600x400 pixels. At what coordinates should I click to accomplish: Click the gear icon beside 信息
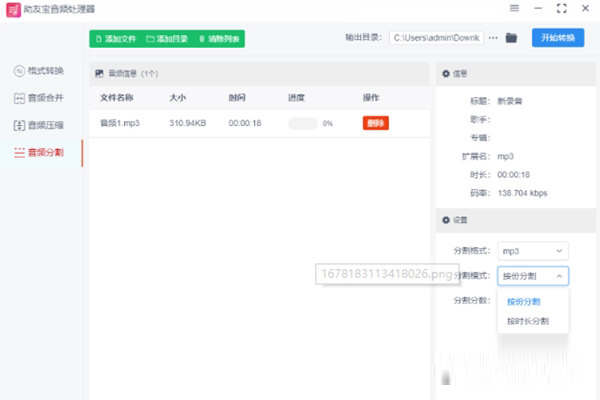coord(446,73)
